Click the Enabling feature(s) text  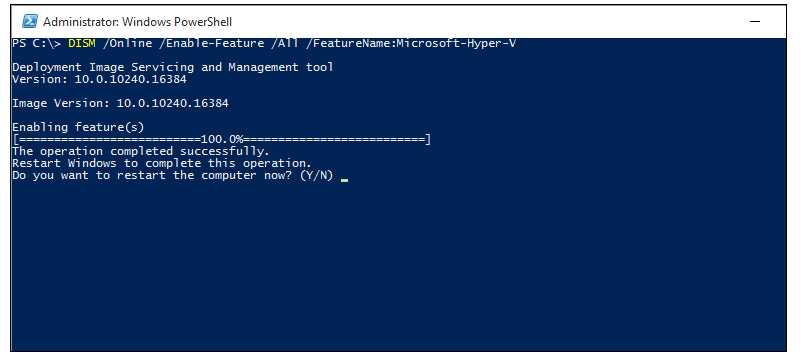(78, 127)
